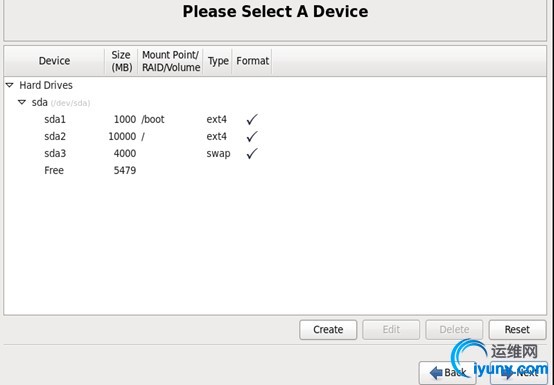
Task: Click the / mount point of sda2
Action: click(143, 137)
